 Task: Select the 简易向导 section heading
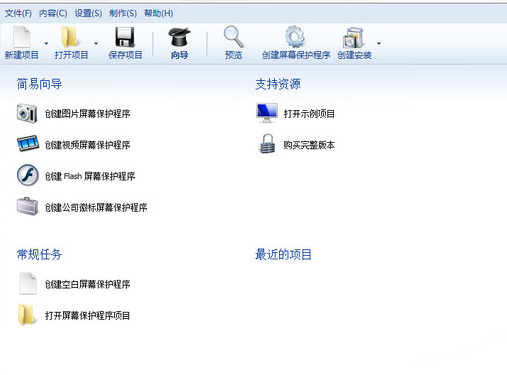click(x=39, y=84)
